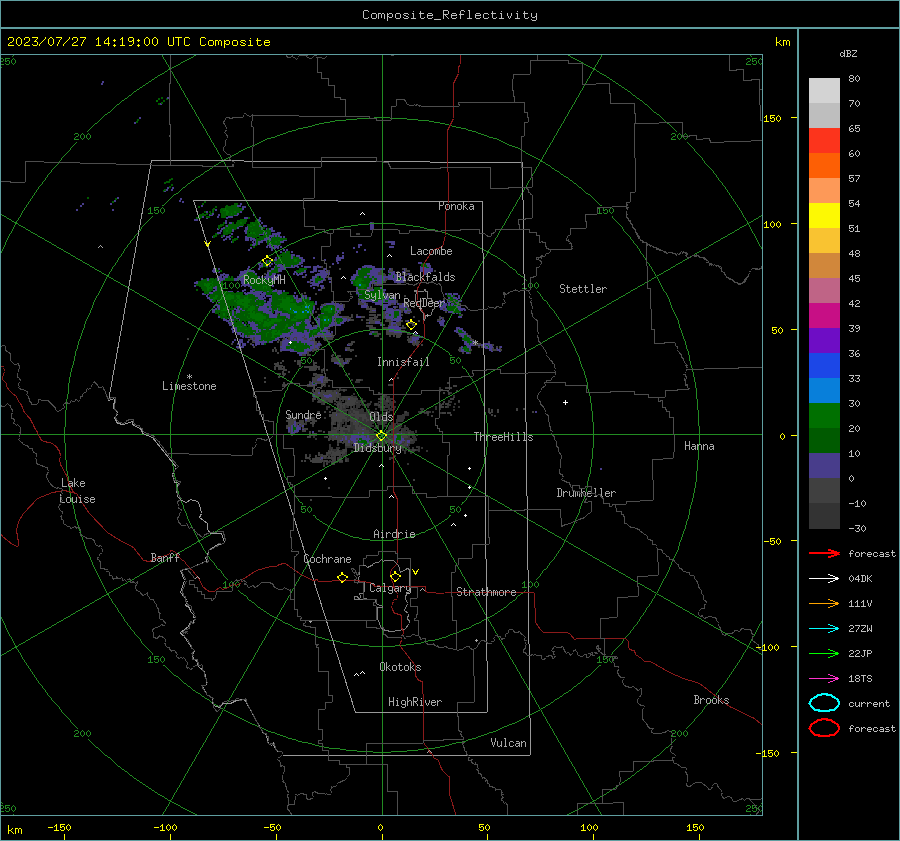Select the Strathmore city label
Screen dimensions: 900x841
pyautogui.click(x=486, y=592)
